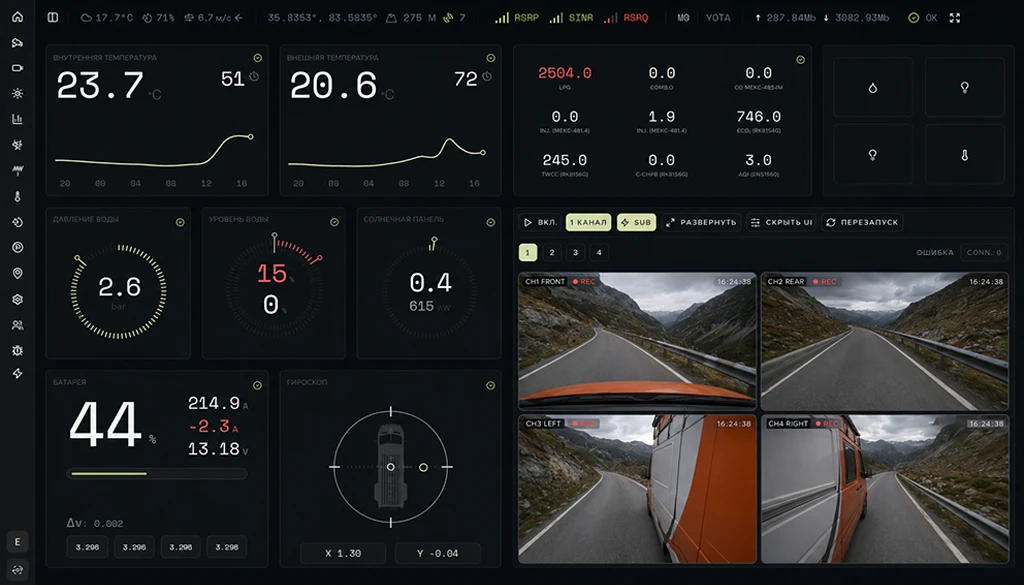Toggle the water drop switch tile
Screen dimensions: 1024x585
coord(873,87)
